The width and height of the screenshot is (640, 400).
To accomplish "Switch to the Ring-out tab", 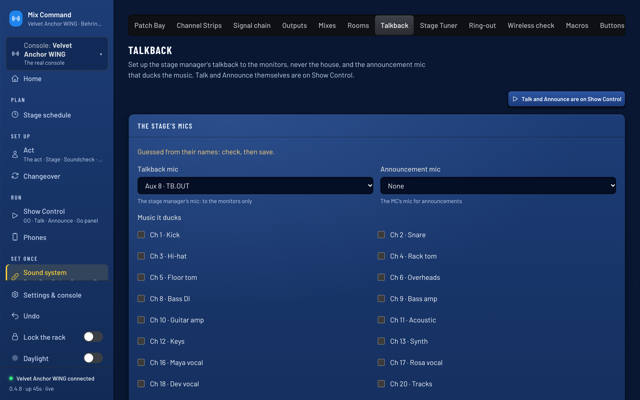I will pyautogui.click(x=482, y=25).
